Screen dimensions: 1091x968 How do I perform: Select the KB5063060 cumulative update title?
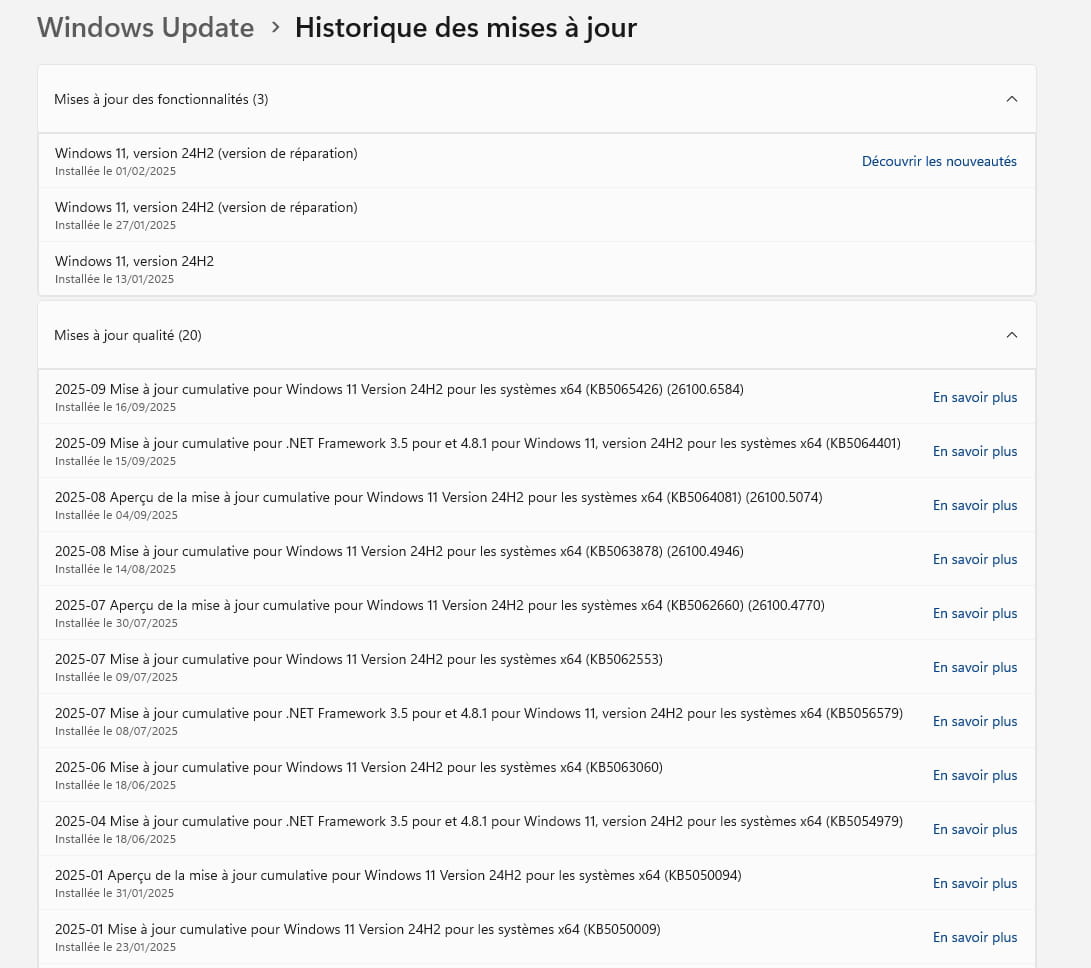pyautogui.click(x=359, y=767)
